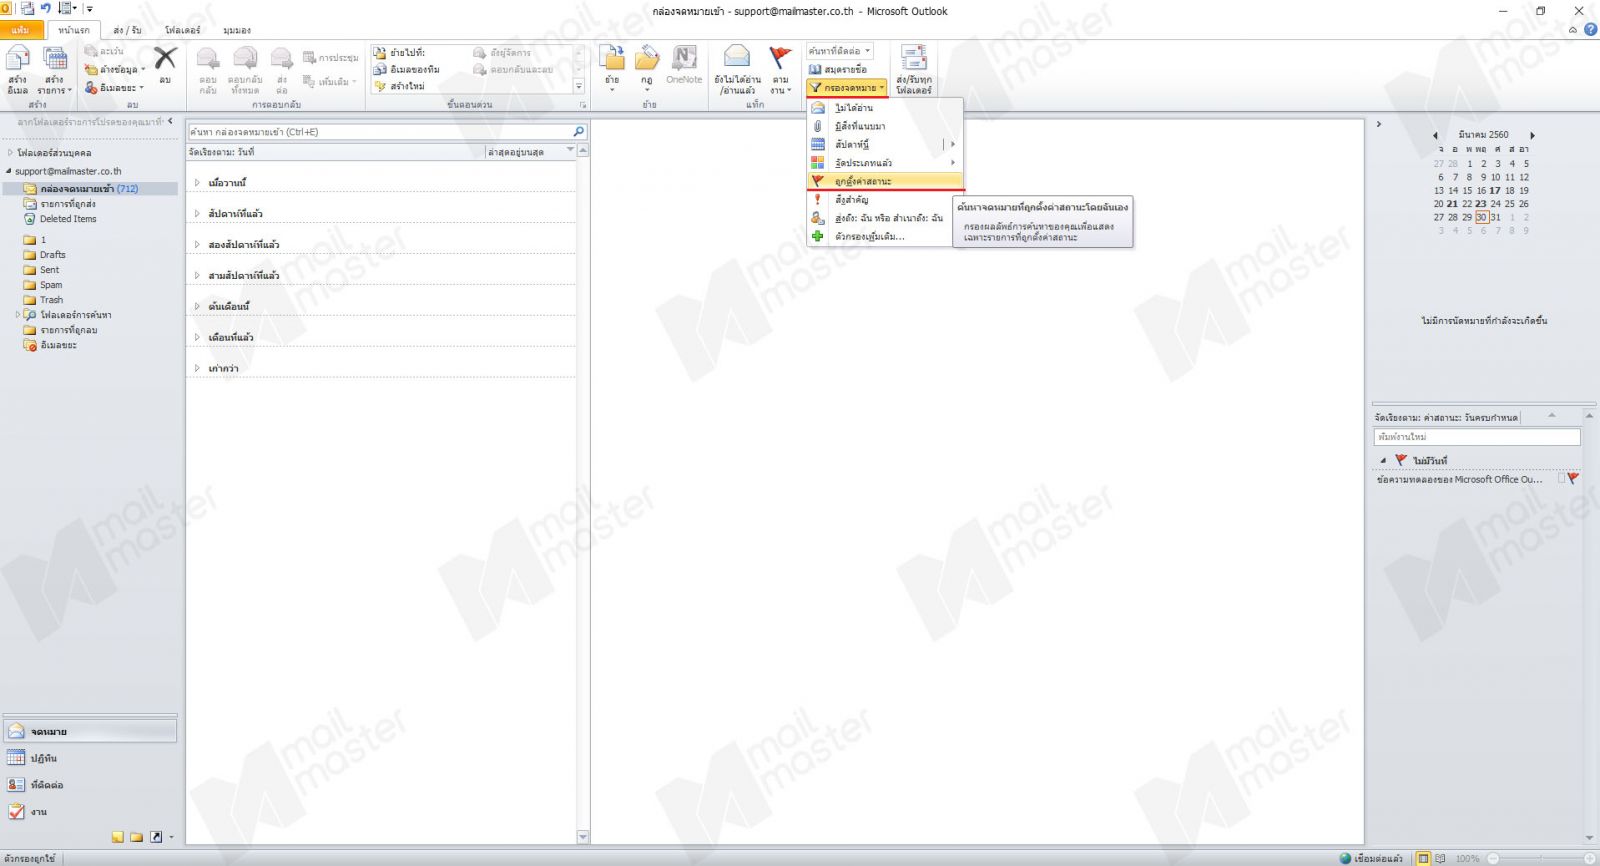The image size is (1600, 866).
Task: Switch to the มุมมอง ribbon tab
Action: [x=237, y=30]
